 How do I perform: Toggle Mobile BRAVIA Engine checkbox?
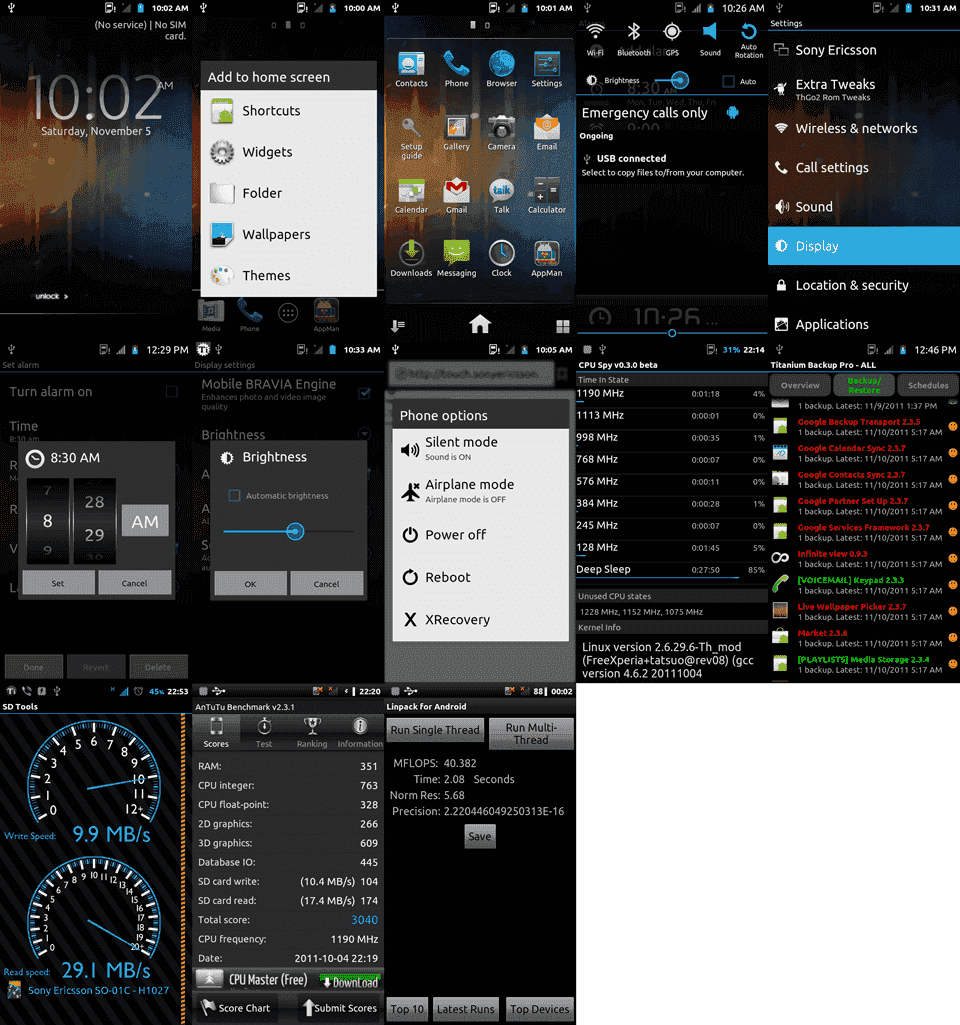coord(365,393)
